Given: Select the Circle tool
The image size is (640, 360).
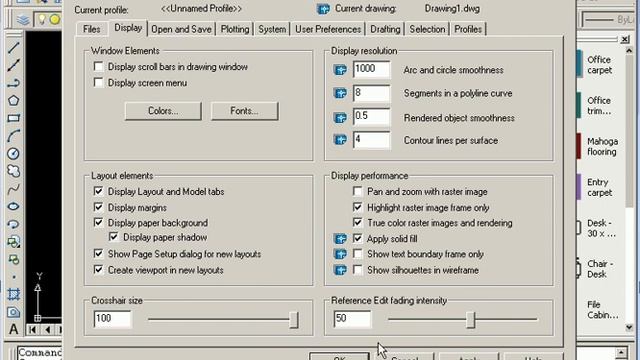Looking at the screenshot, I should pyautogui.click(x=13, y=153).
